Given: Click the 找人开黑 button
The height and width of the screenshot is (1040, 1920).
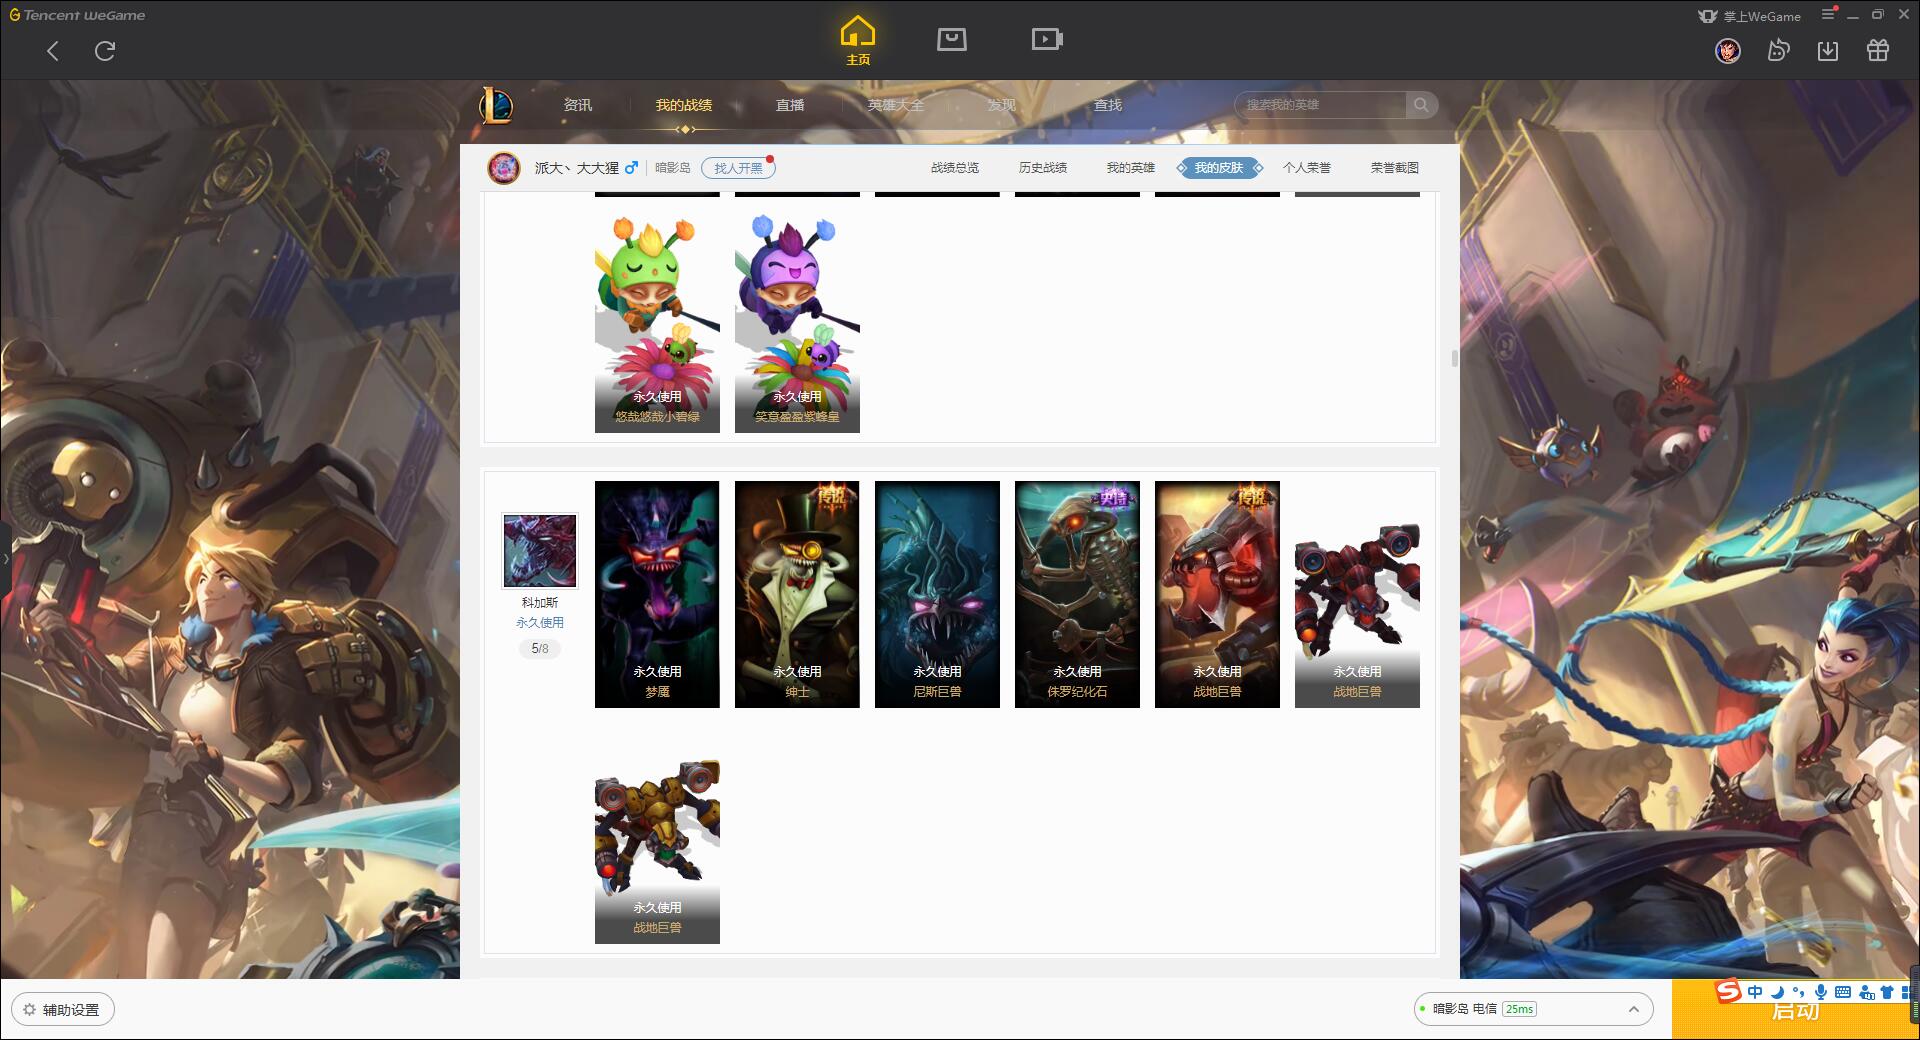Looking at the screenshot, I should tap(738, 168).
